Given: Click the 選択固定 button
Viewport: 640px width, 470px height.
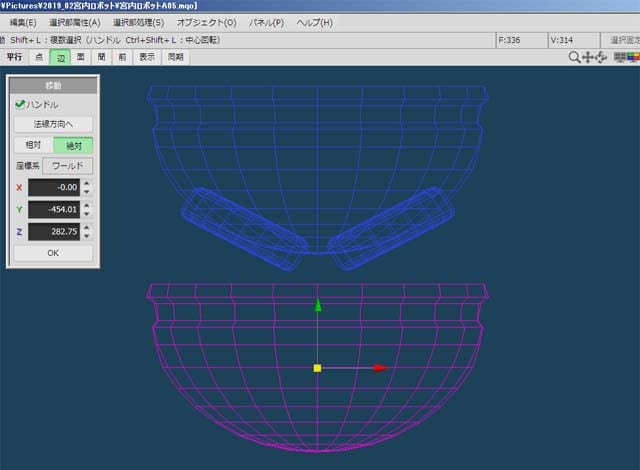Looking at the screenshot, I should [x=624, y=40].
